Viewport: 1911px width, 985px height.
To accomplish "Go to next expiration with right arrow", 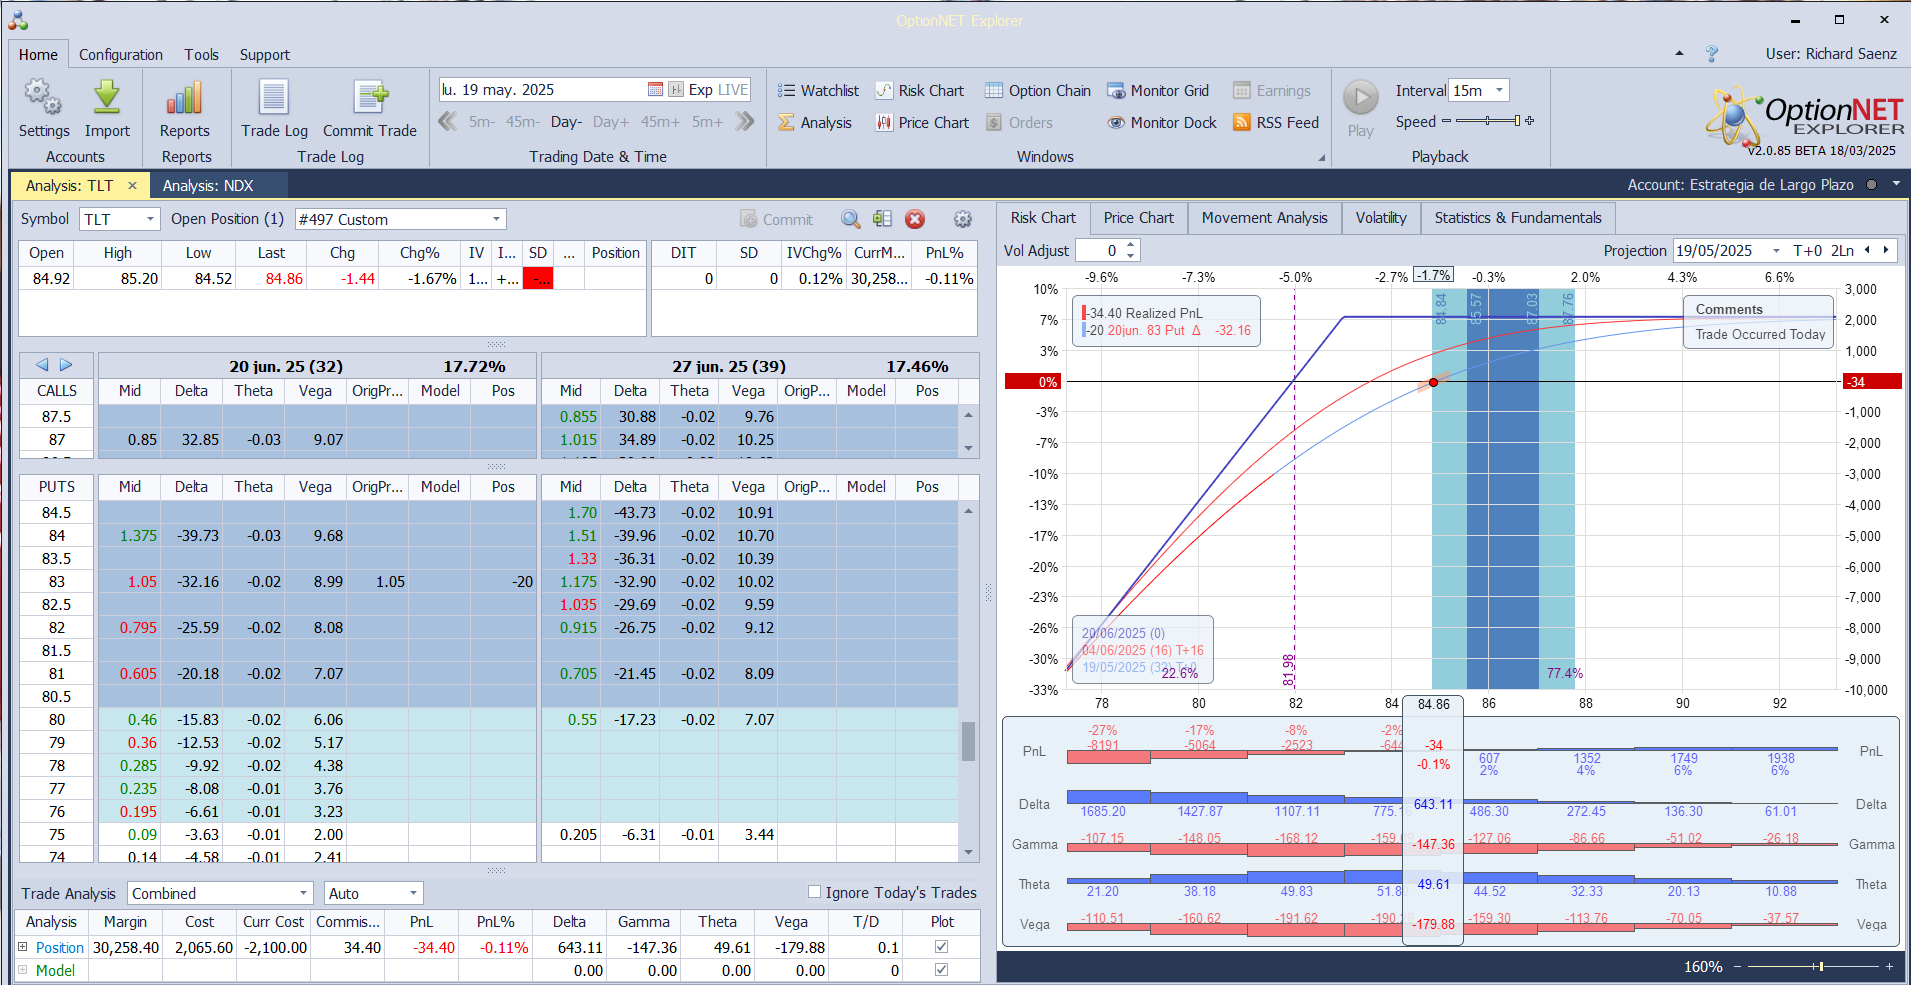I will [x=66, y=365].
